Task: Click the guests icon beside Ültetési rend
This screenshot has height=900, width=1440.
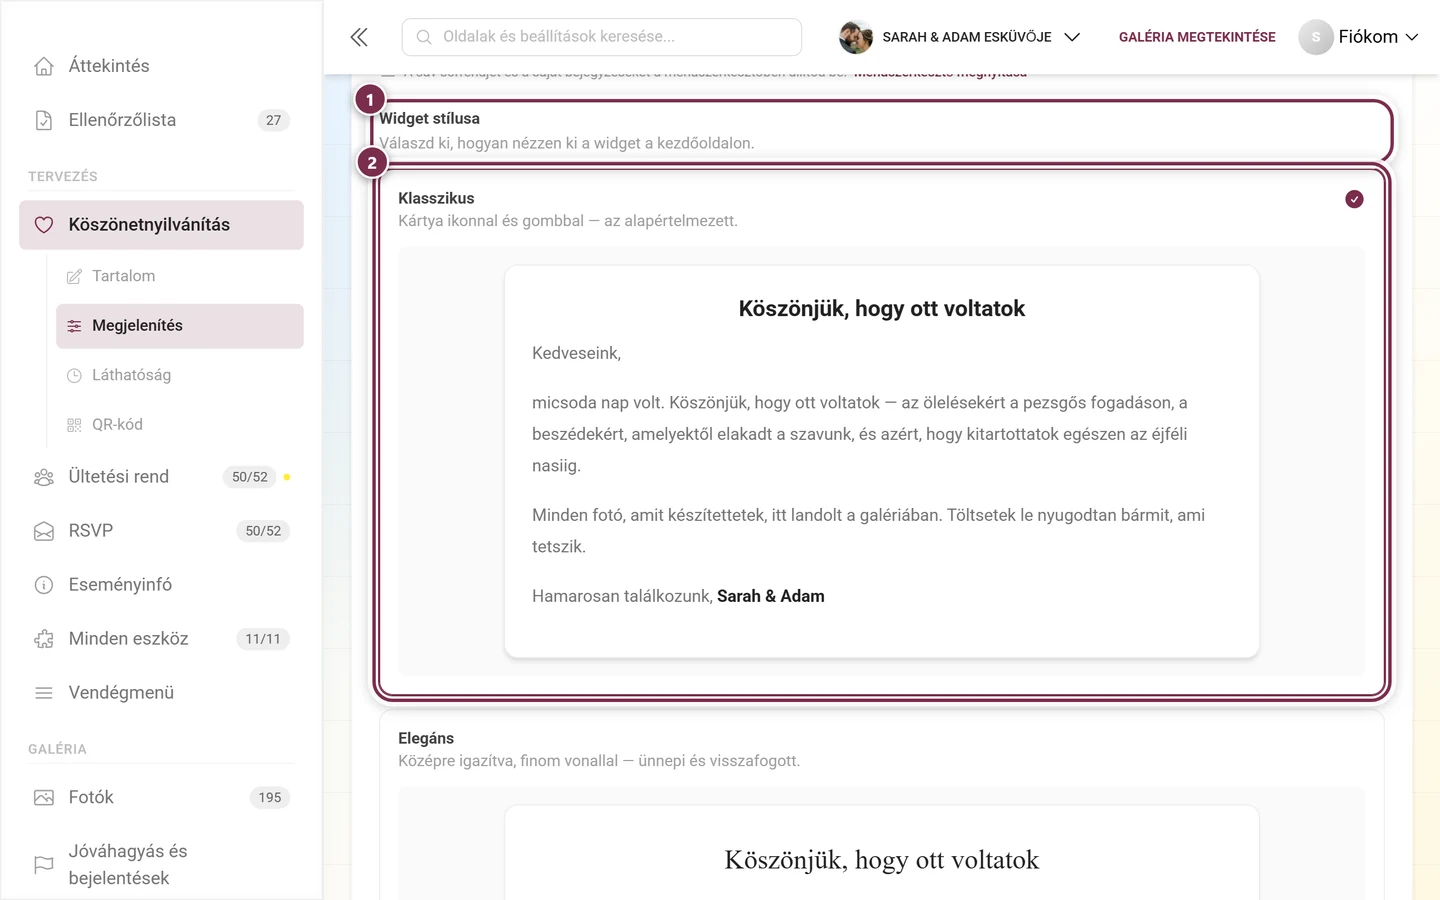Action: point(44,477)
